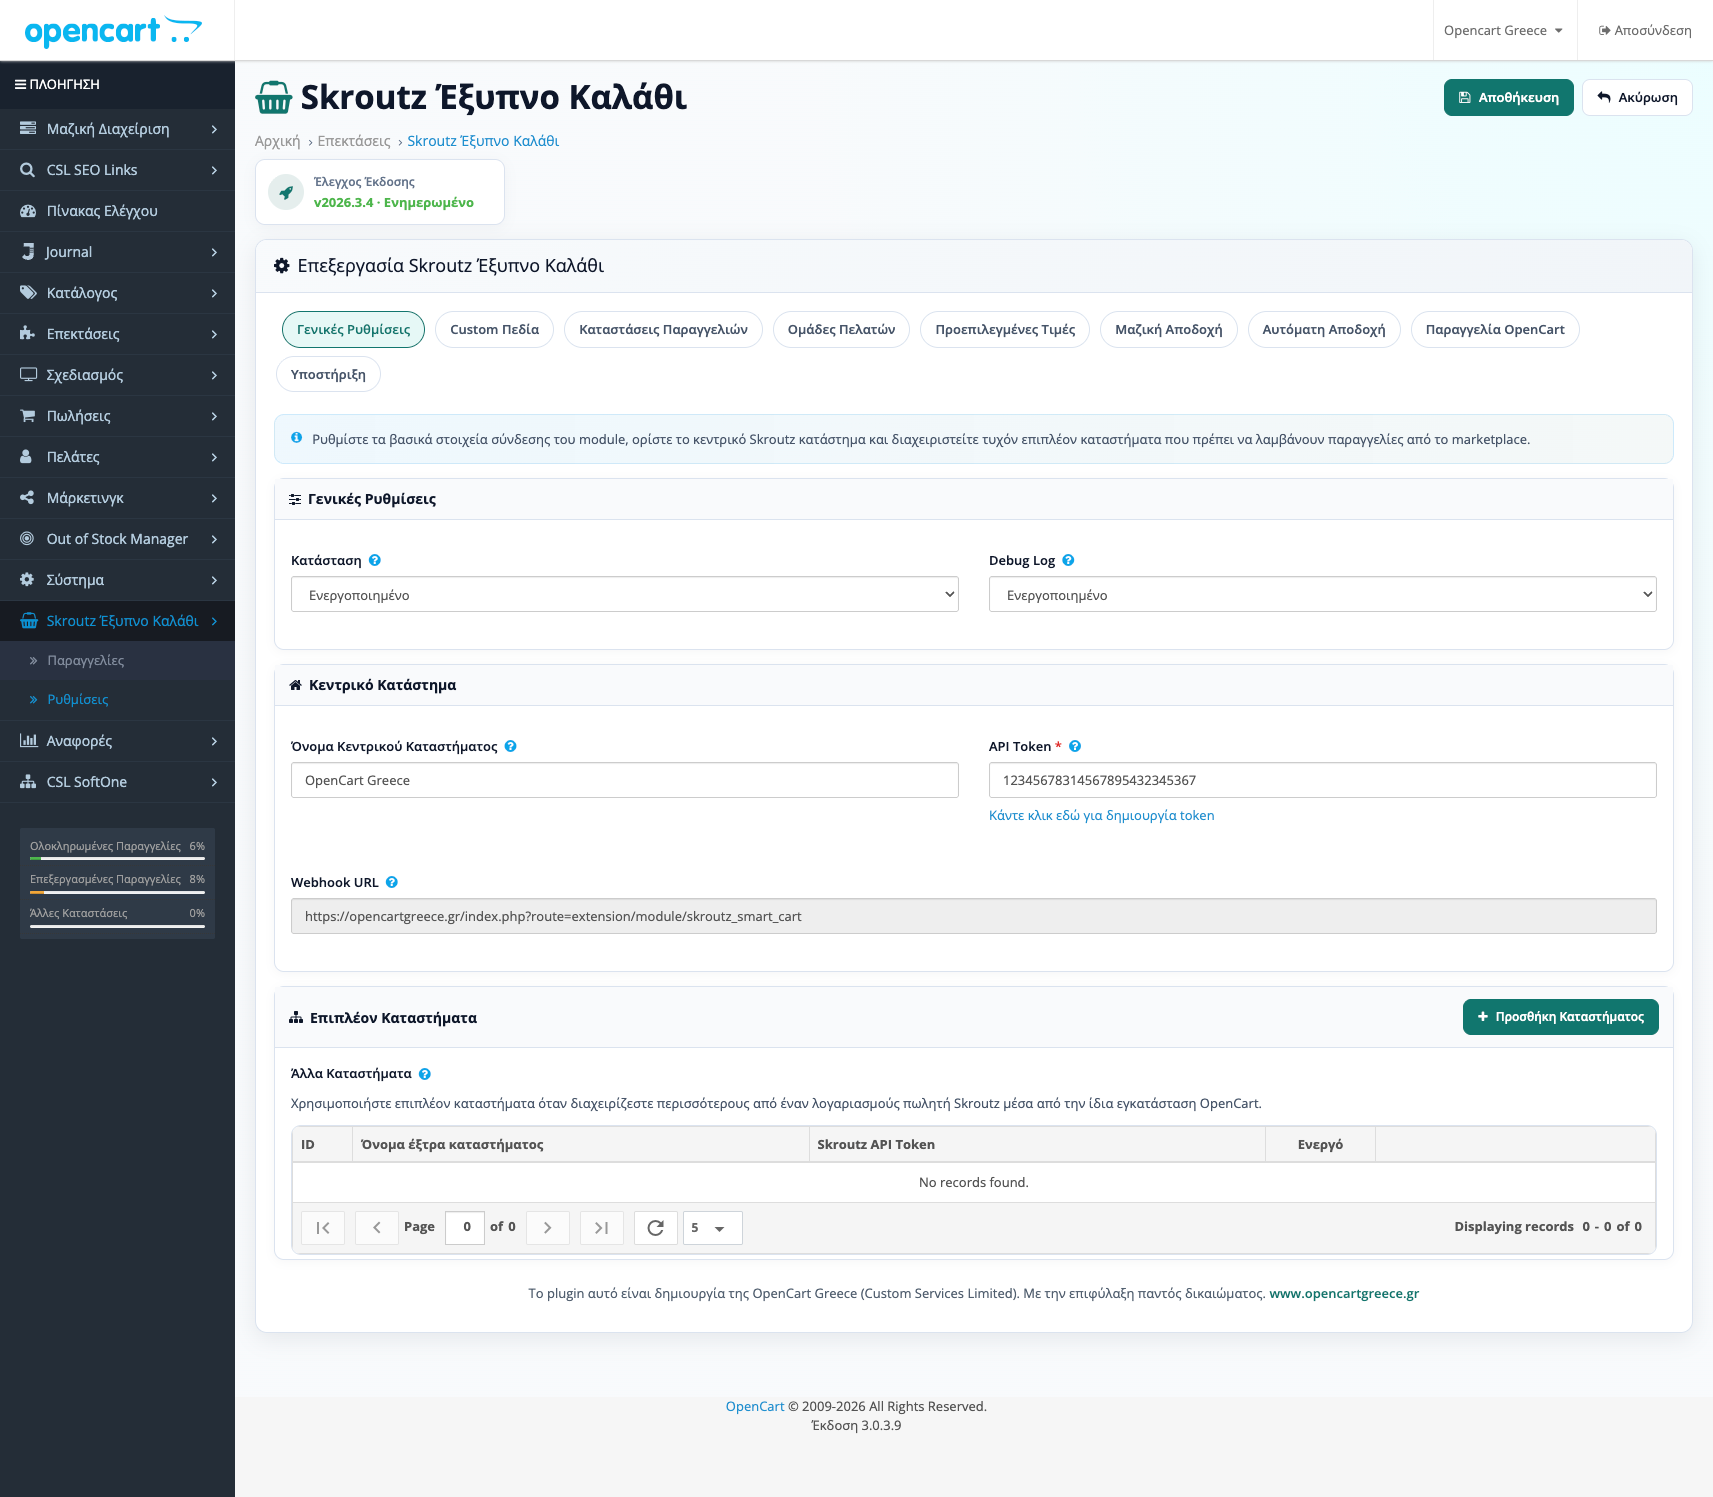This screenshot has height=1497, width=1713.
Task: Toggle the ΠΛΟΗΓΗΣΗ navigation menu
Action: 57,85
